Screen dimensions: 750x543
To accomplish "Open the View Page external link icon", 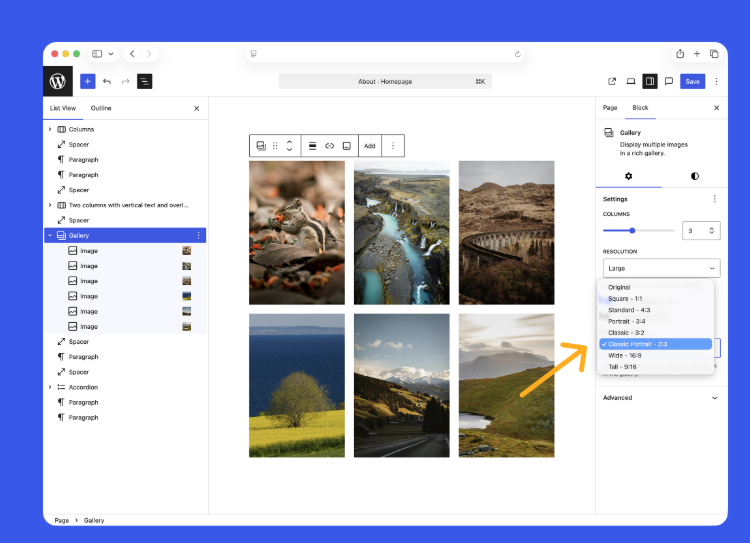I will pyautogui.click(x=612, y=81).
